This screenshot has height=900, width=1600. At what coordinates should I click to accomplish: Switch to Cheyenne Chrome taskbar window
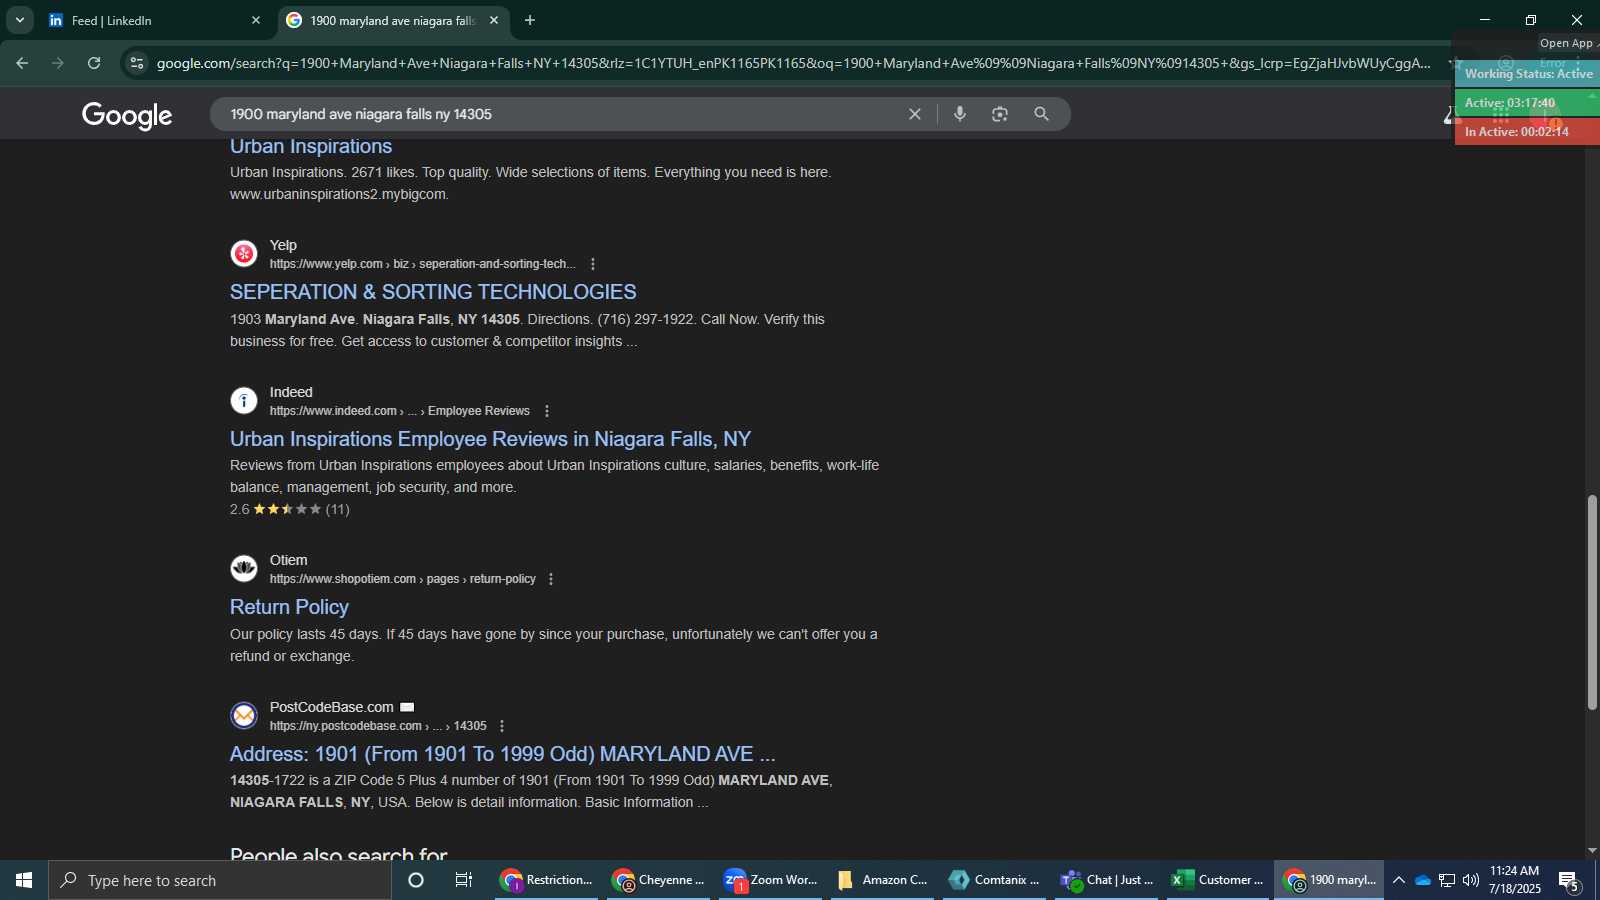point(658,880)
